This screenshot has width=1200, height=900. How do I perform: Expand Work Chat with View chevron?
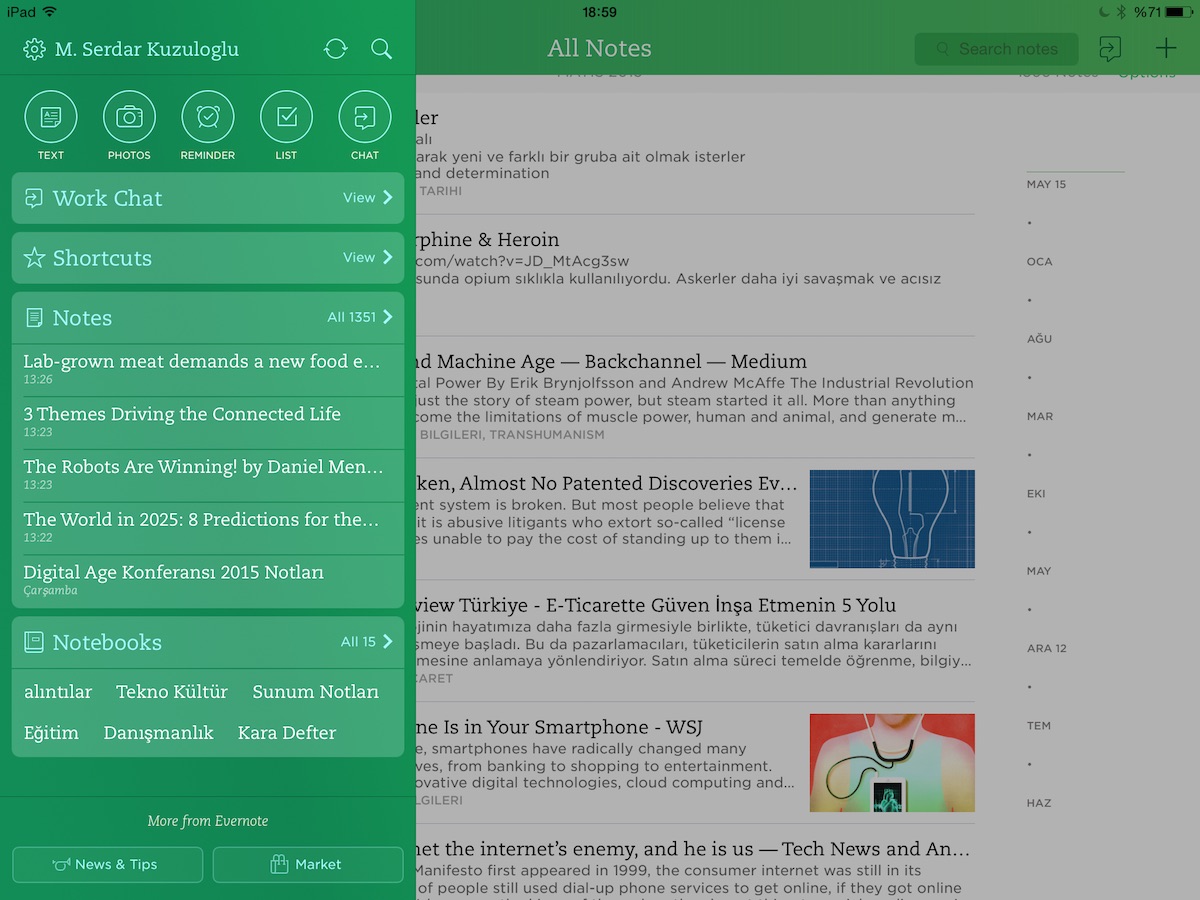coord(368,198)
